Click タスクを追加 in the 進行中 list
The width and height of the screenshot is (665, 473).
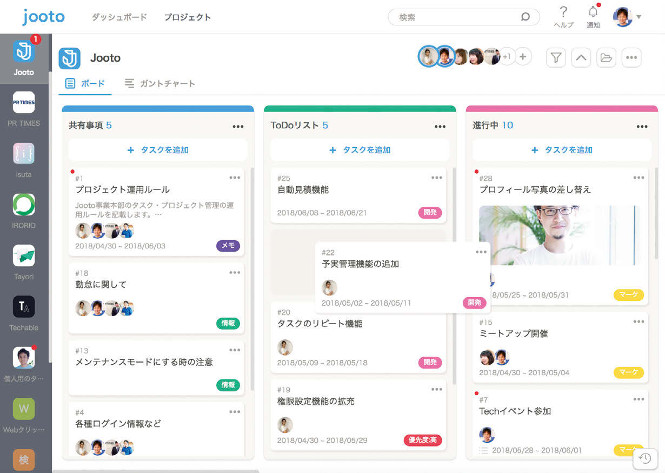pyautogui.click(x=562, y=150)
